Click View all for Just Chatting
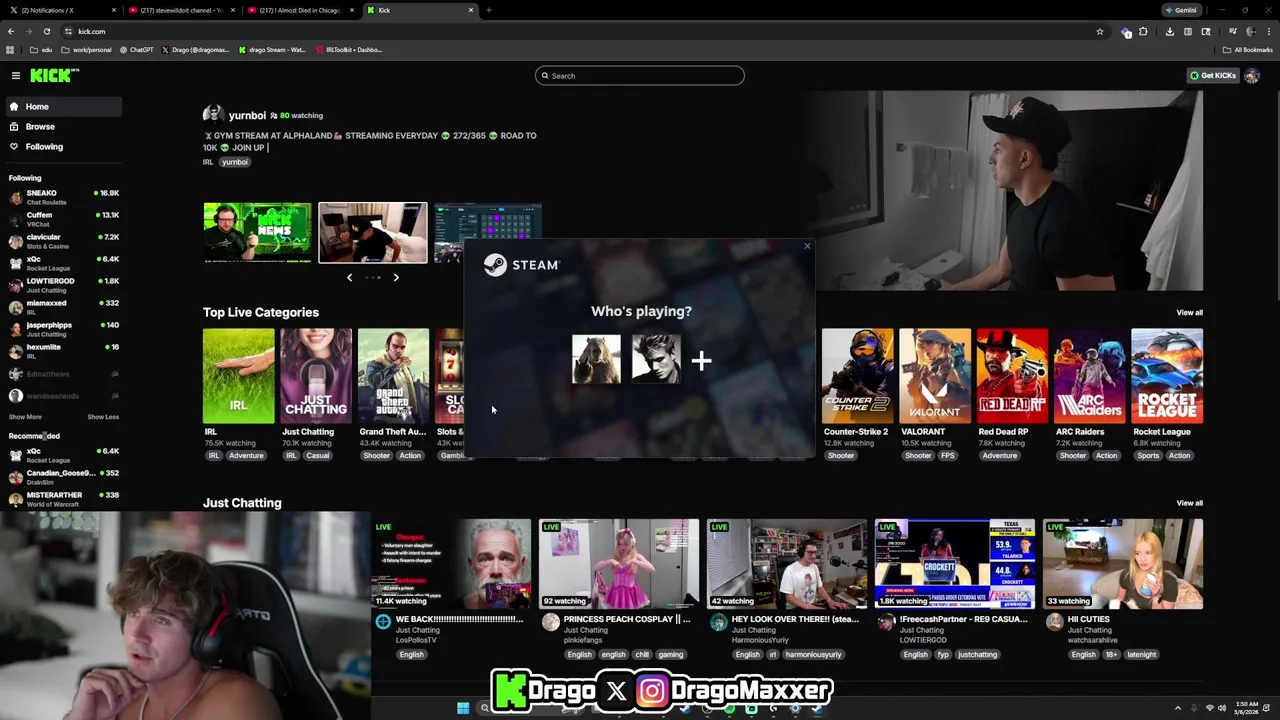This screenshot has height=720, width=1280. (x=1189, y=503)
